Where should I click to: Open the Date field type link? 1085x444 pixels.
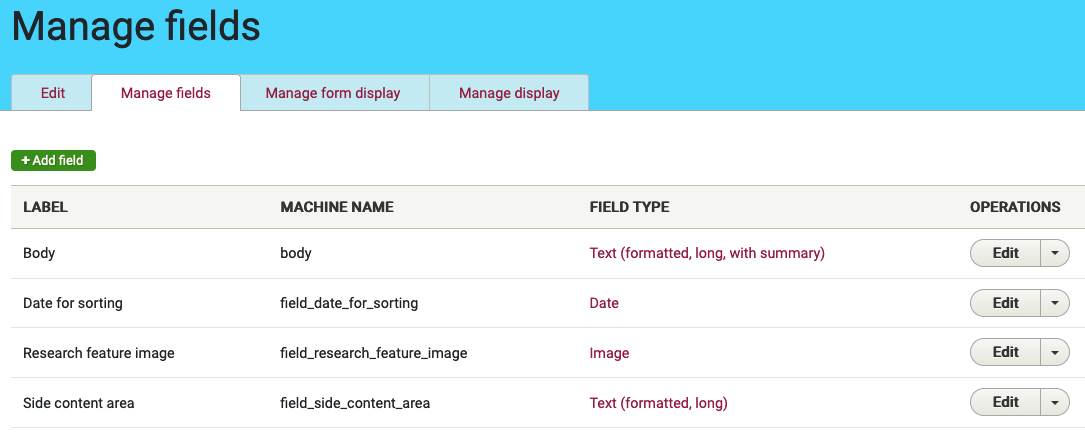click(604, 303)
